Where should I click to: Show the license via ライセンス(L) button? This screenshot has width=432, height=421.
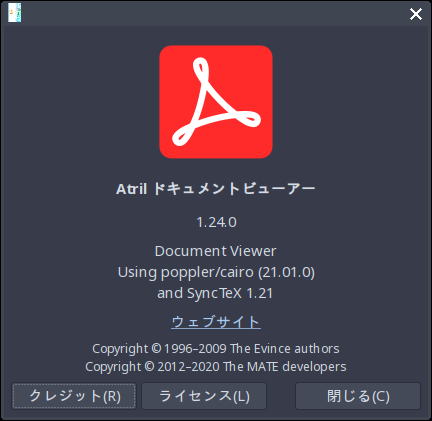tap(204, 396)
